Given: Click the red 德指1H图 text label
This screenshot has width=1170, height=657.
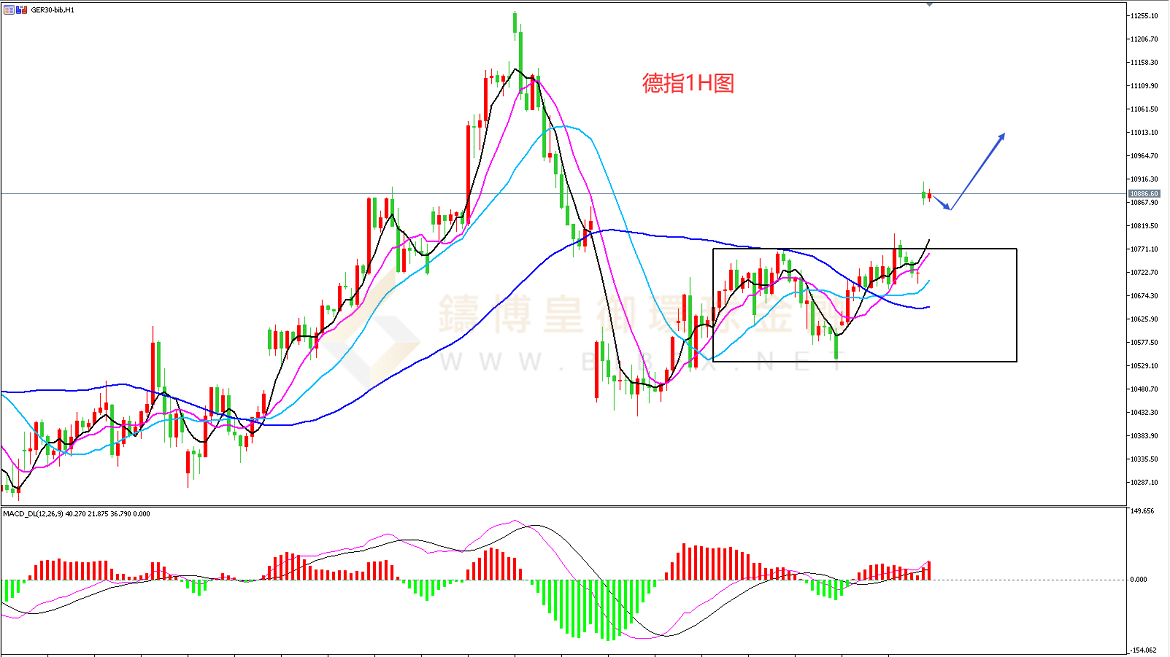Looking at the screenshot, I should coord(688,85).
